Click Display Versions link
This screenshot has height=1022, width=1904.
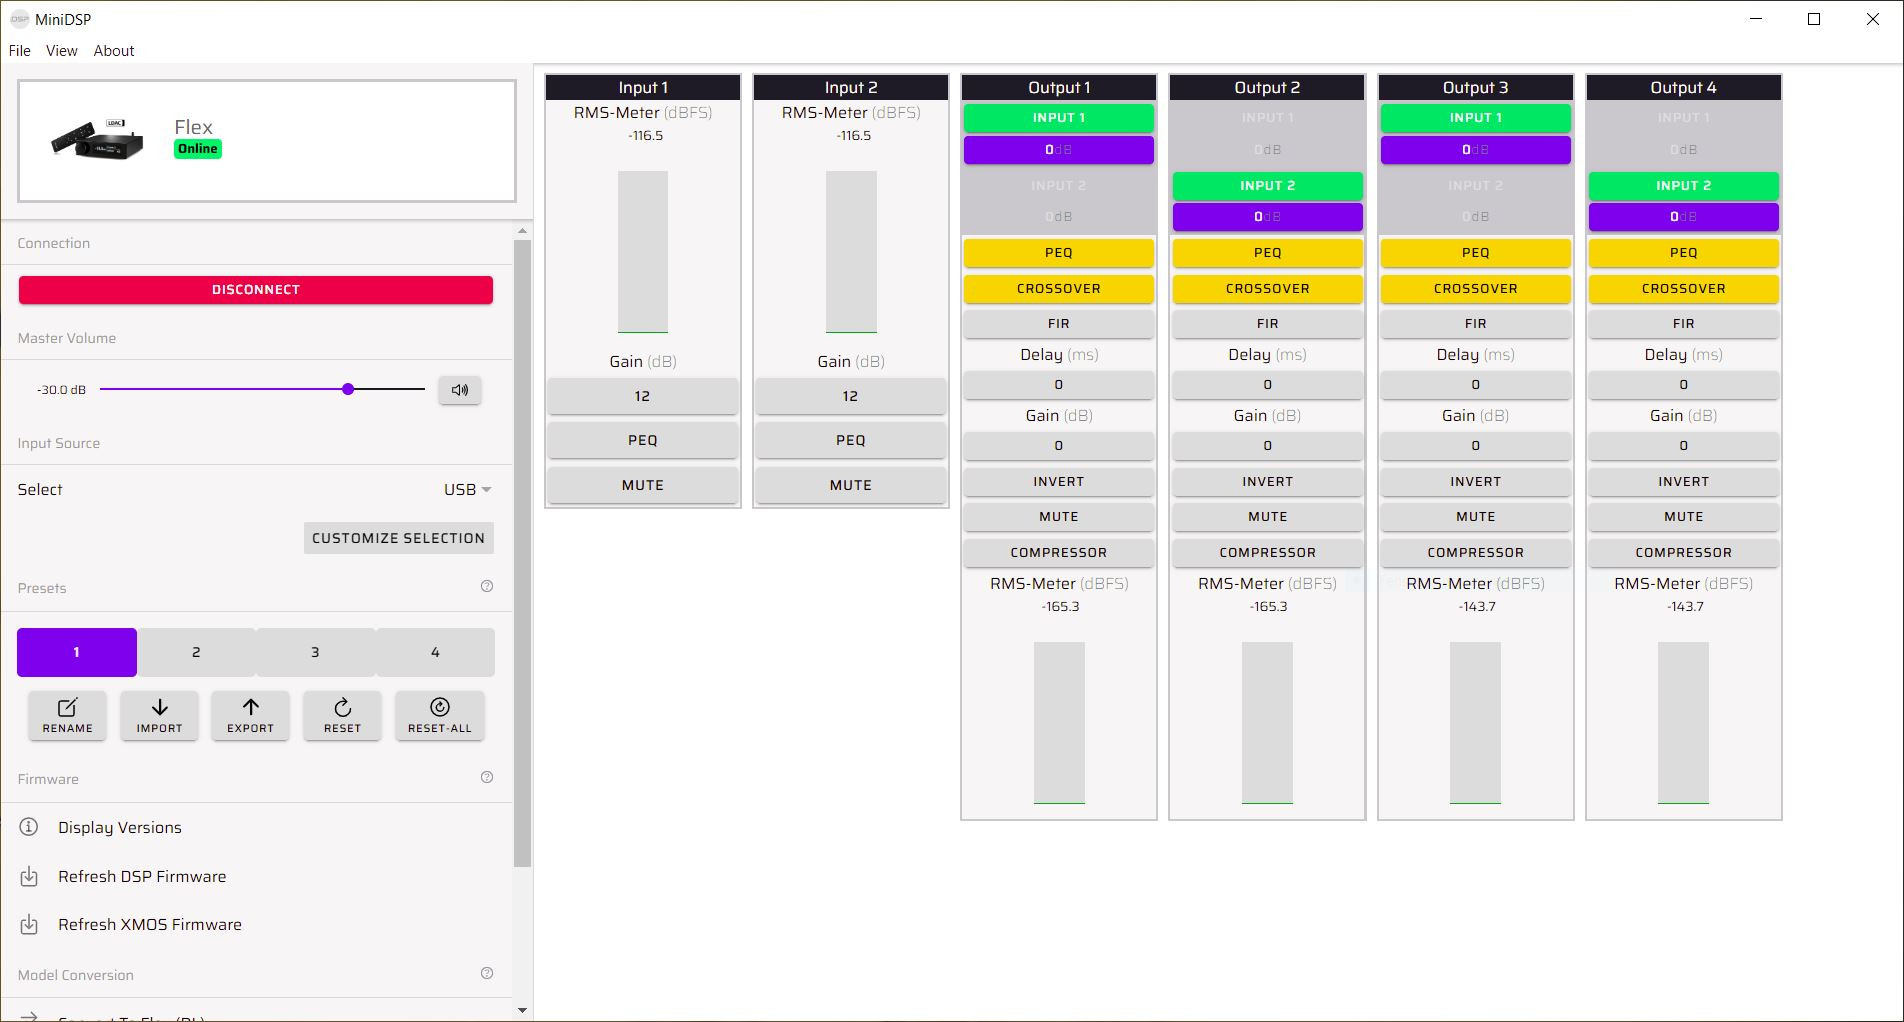[x=120, y=828]
